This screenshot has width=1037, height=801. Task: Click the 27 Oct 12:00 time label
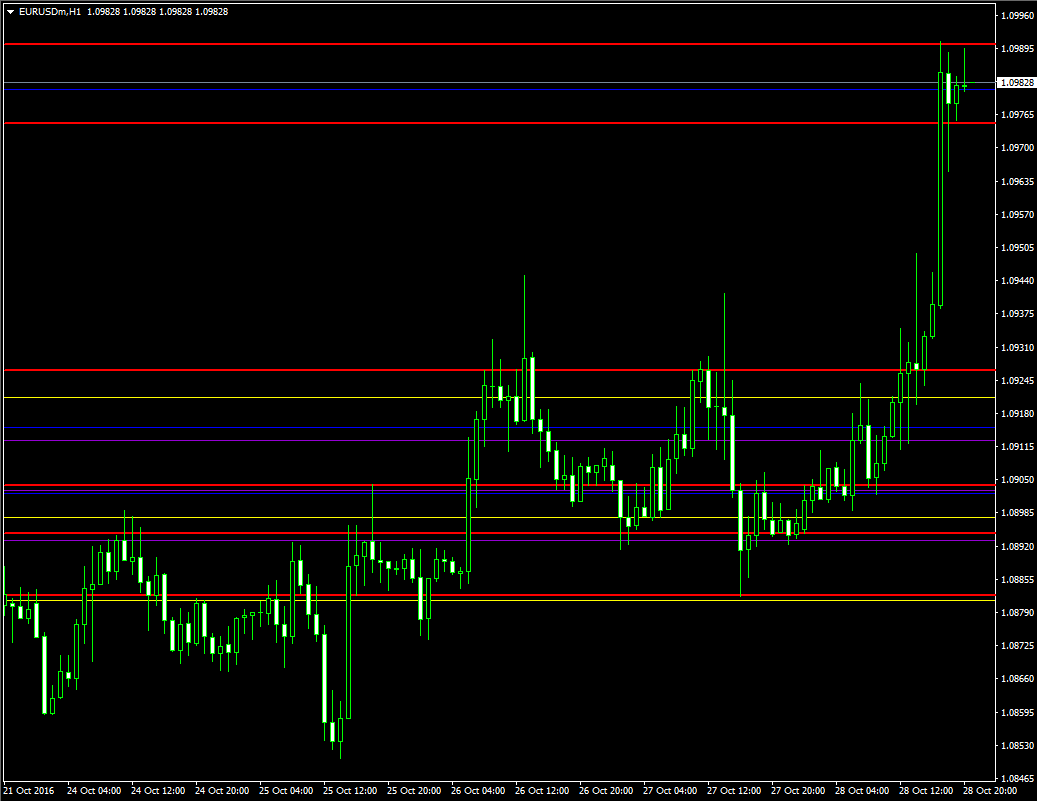click(x=735, y=791)
